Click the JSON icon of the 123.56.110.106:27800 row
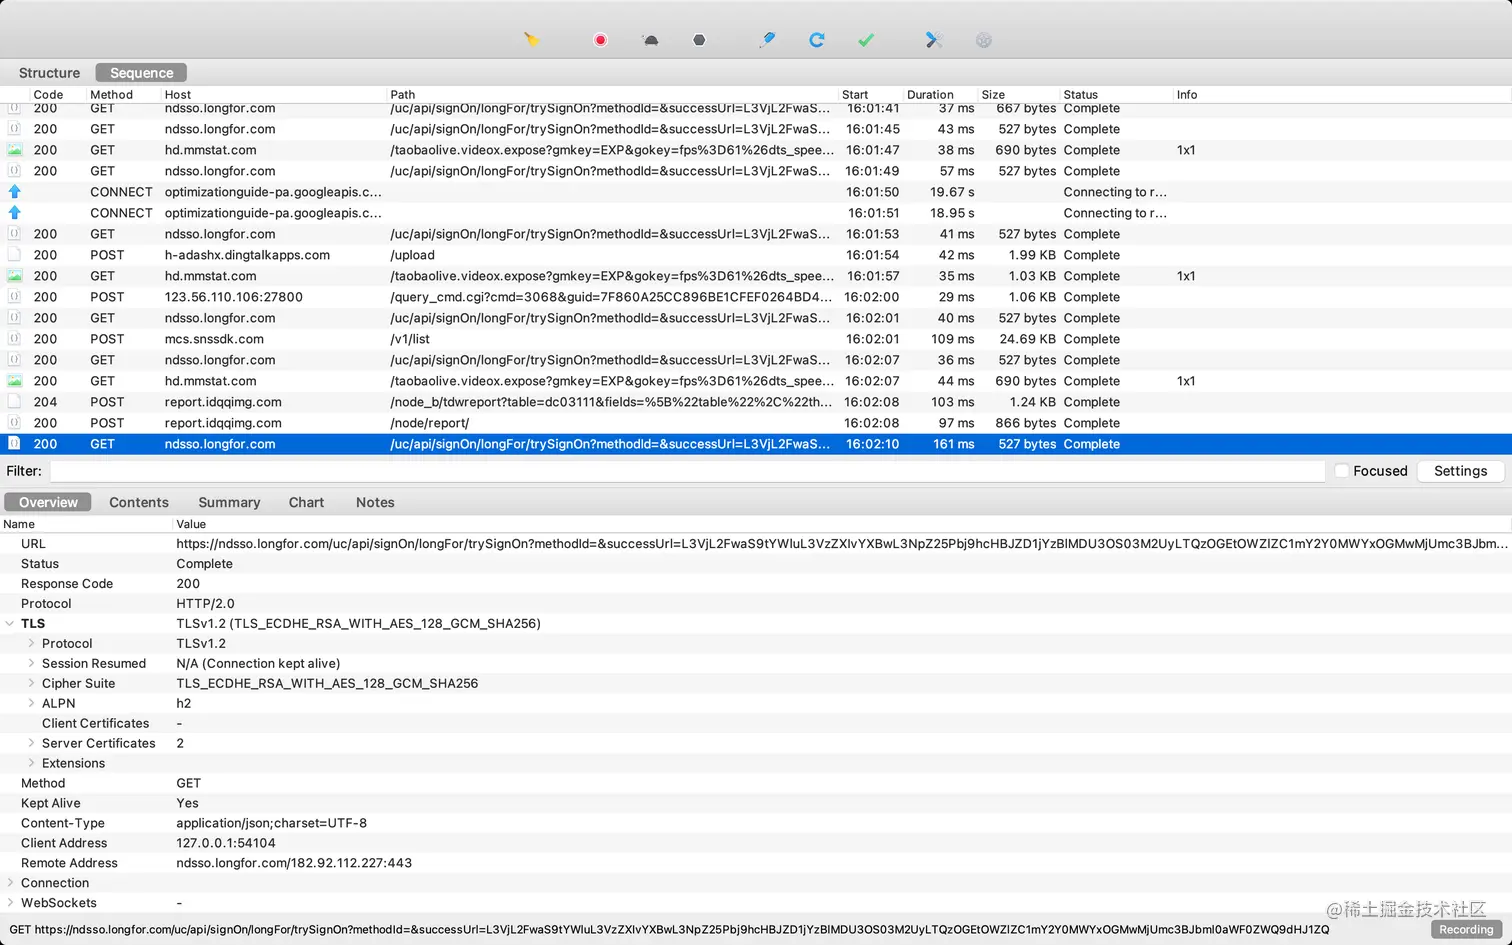This screenshot has width=1512, height=945. 14,297
